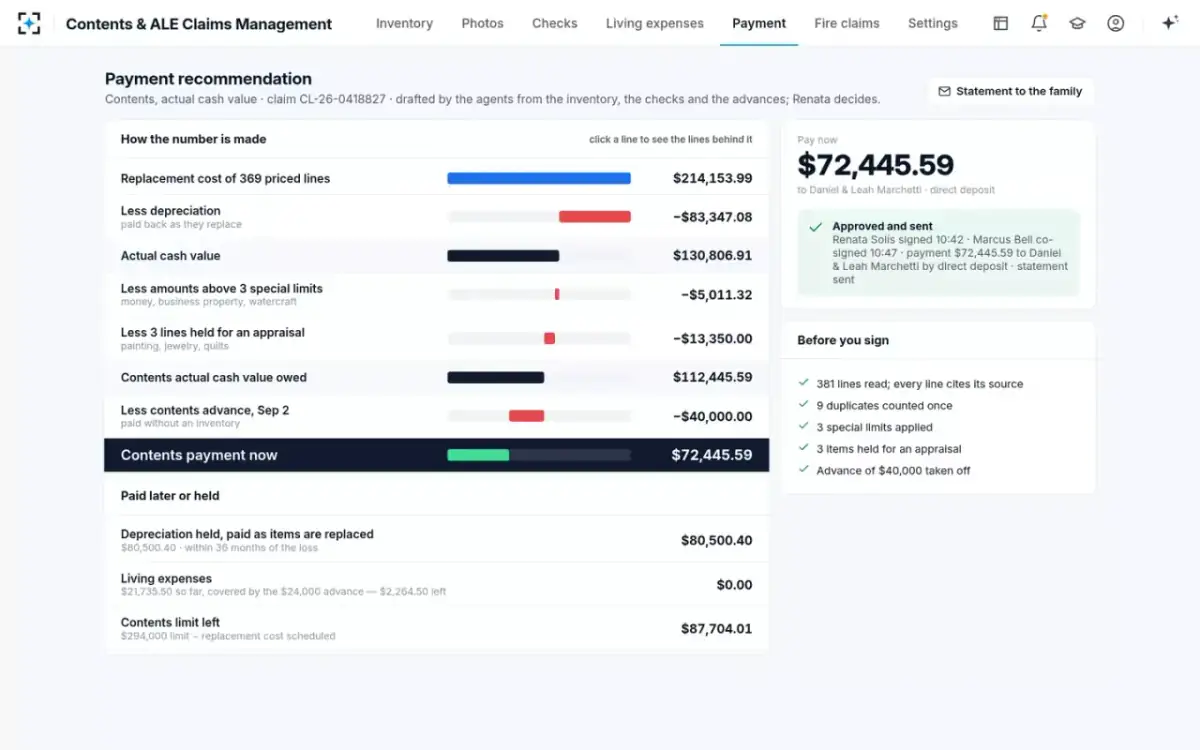Open the Actual cash value line
Image resolution: width=1200 pixels, height=750 pixels.
coord(437,256)
